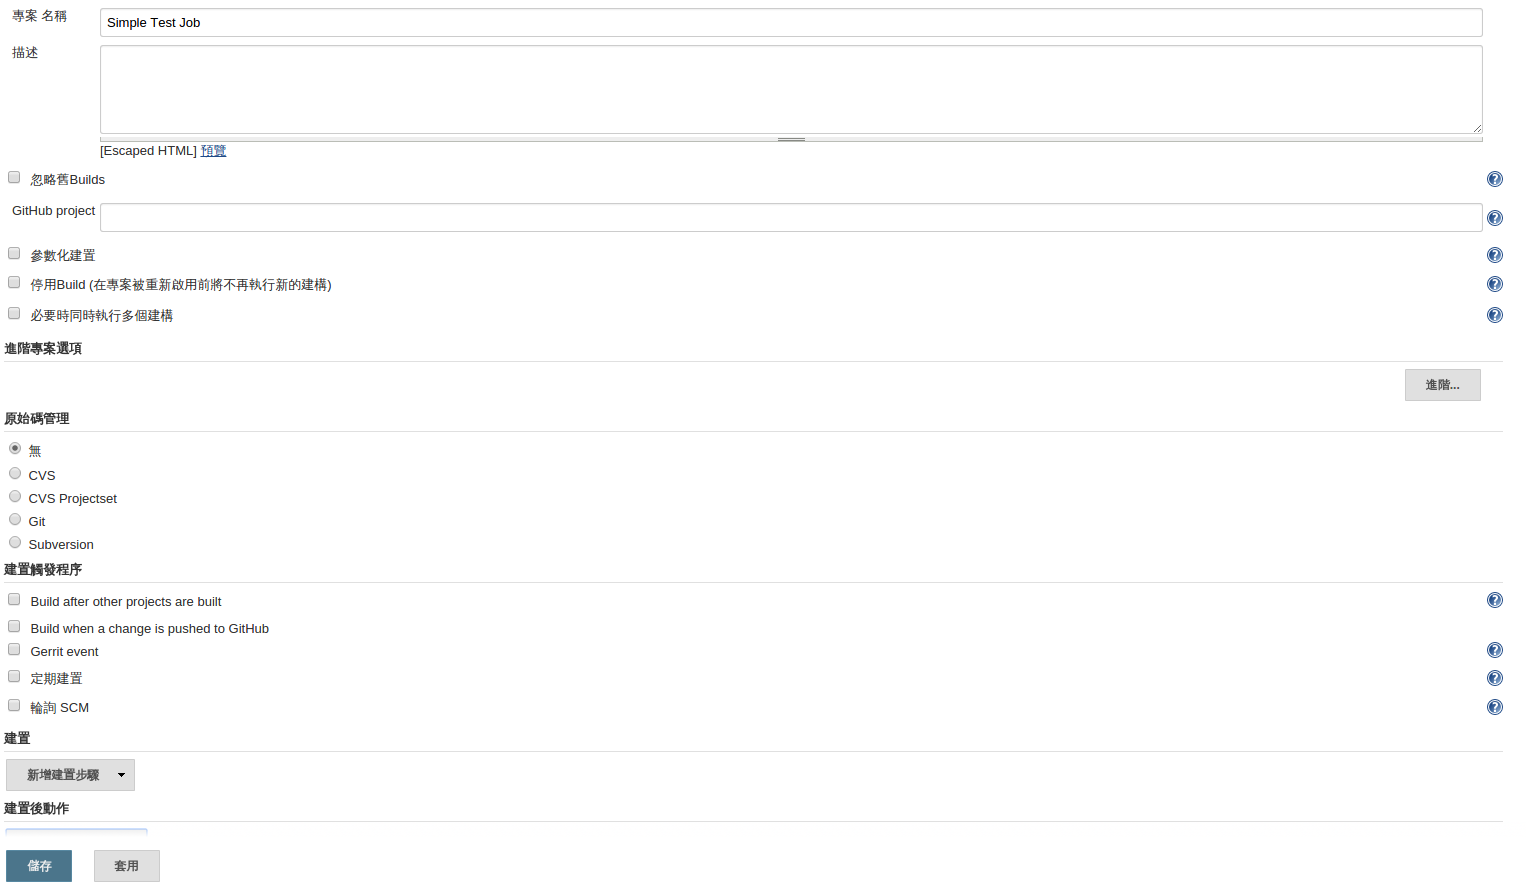Tick the 參數化建置 checkbox
This screenshot has width=1526, height=886.
pyautogui.click(x=14, y=253)
